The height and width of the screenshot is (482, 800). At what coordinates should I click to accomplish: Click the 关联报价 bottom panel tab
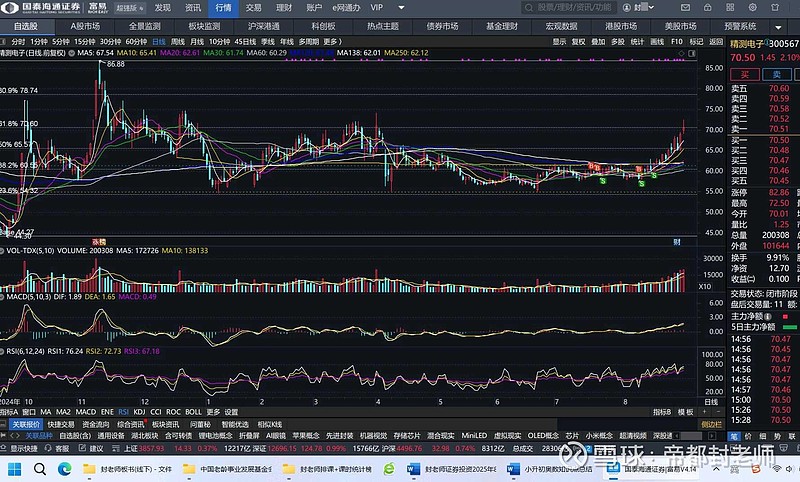coord(24,424)
